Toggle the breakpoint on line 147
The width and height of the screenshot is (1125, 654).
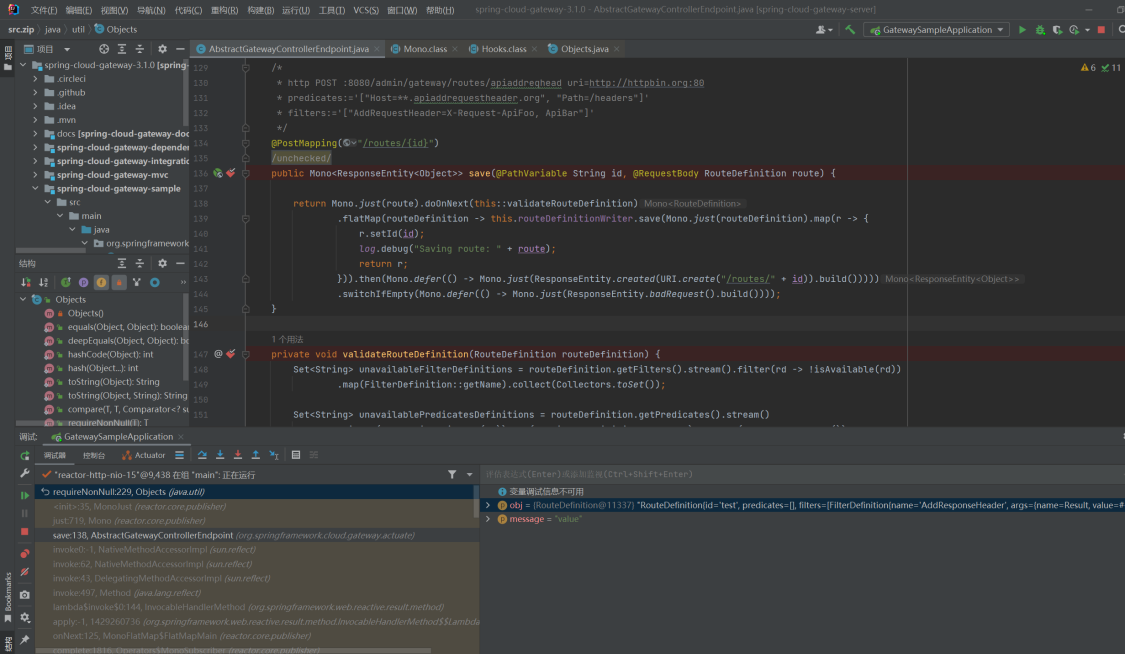coord(230,354)
